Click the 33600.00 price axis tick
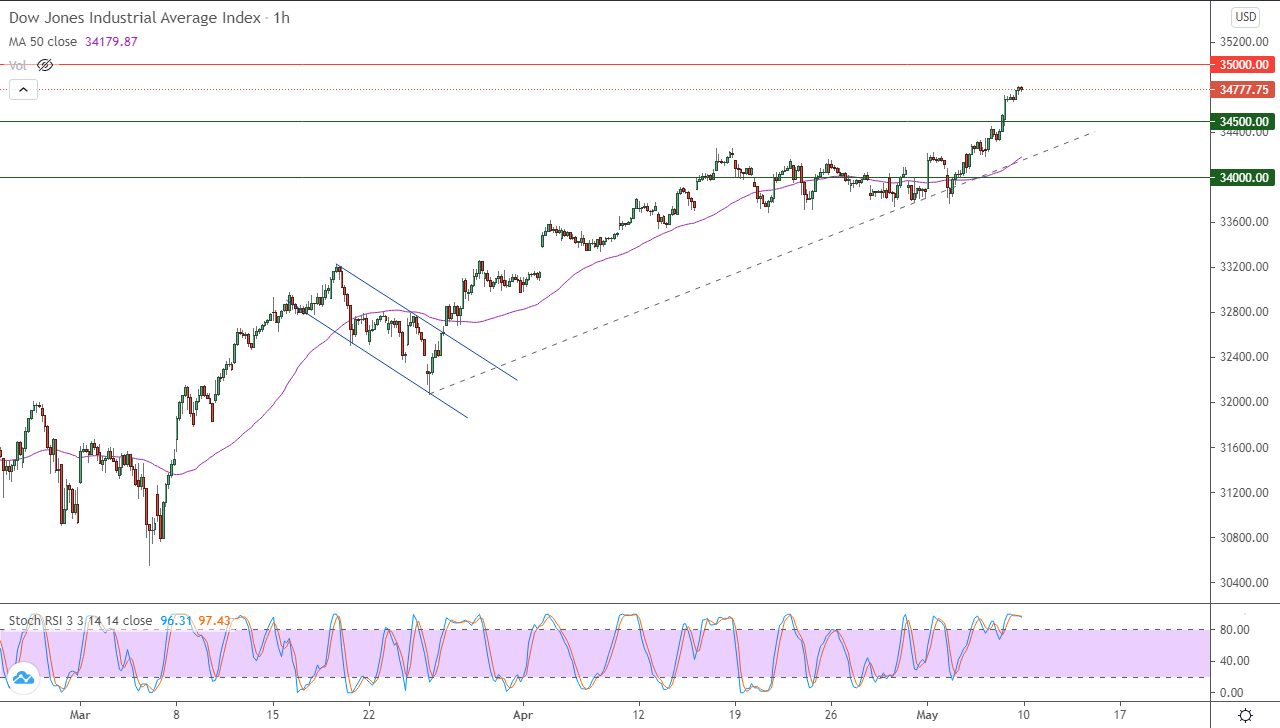This screenshot has height=728, width=1280. pos(1243,222)
